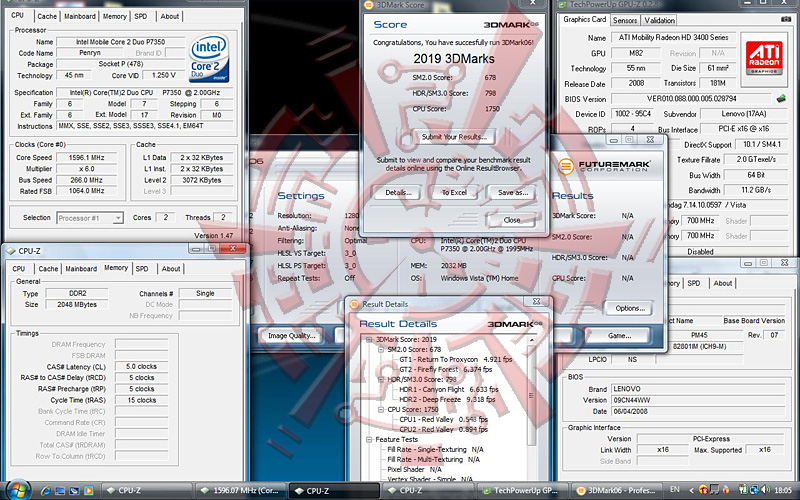Switch to 3DMark06 taskbar button
This screenshot has height=500, width=800.
[x=616, y=491]
